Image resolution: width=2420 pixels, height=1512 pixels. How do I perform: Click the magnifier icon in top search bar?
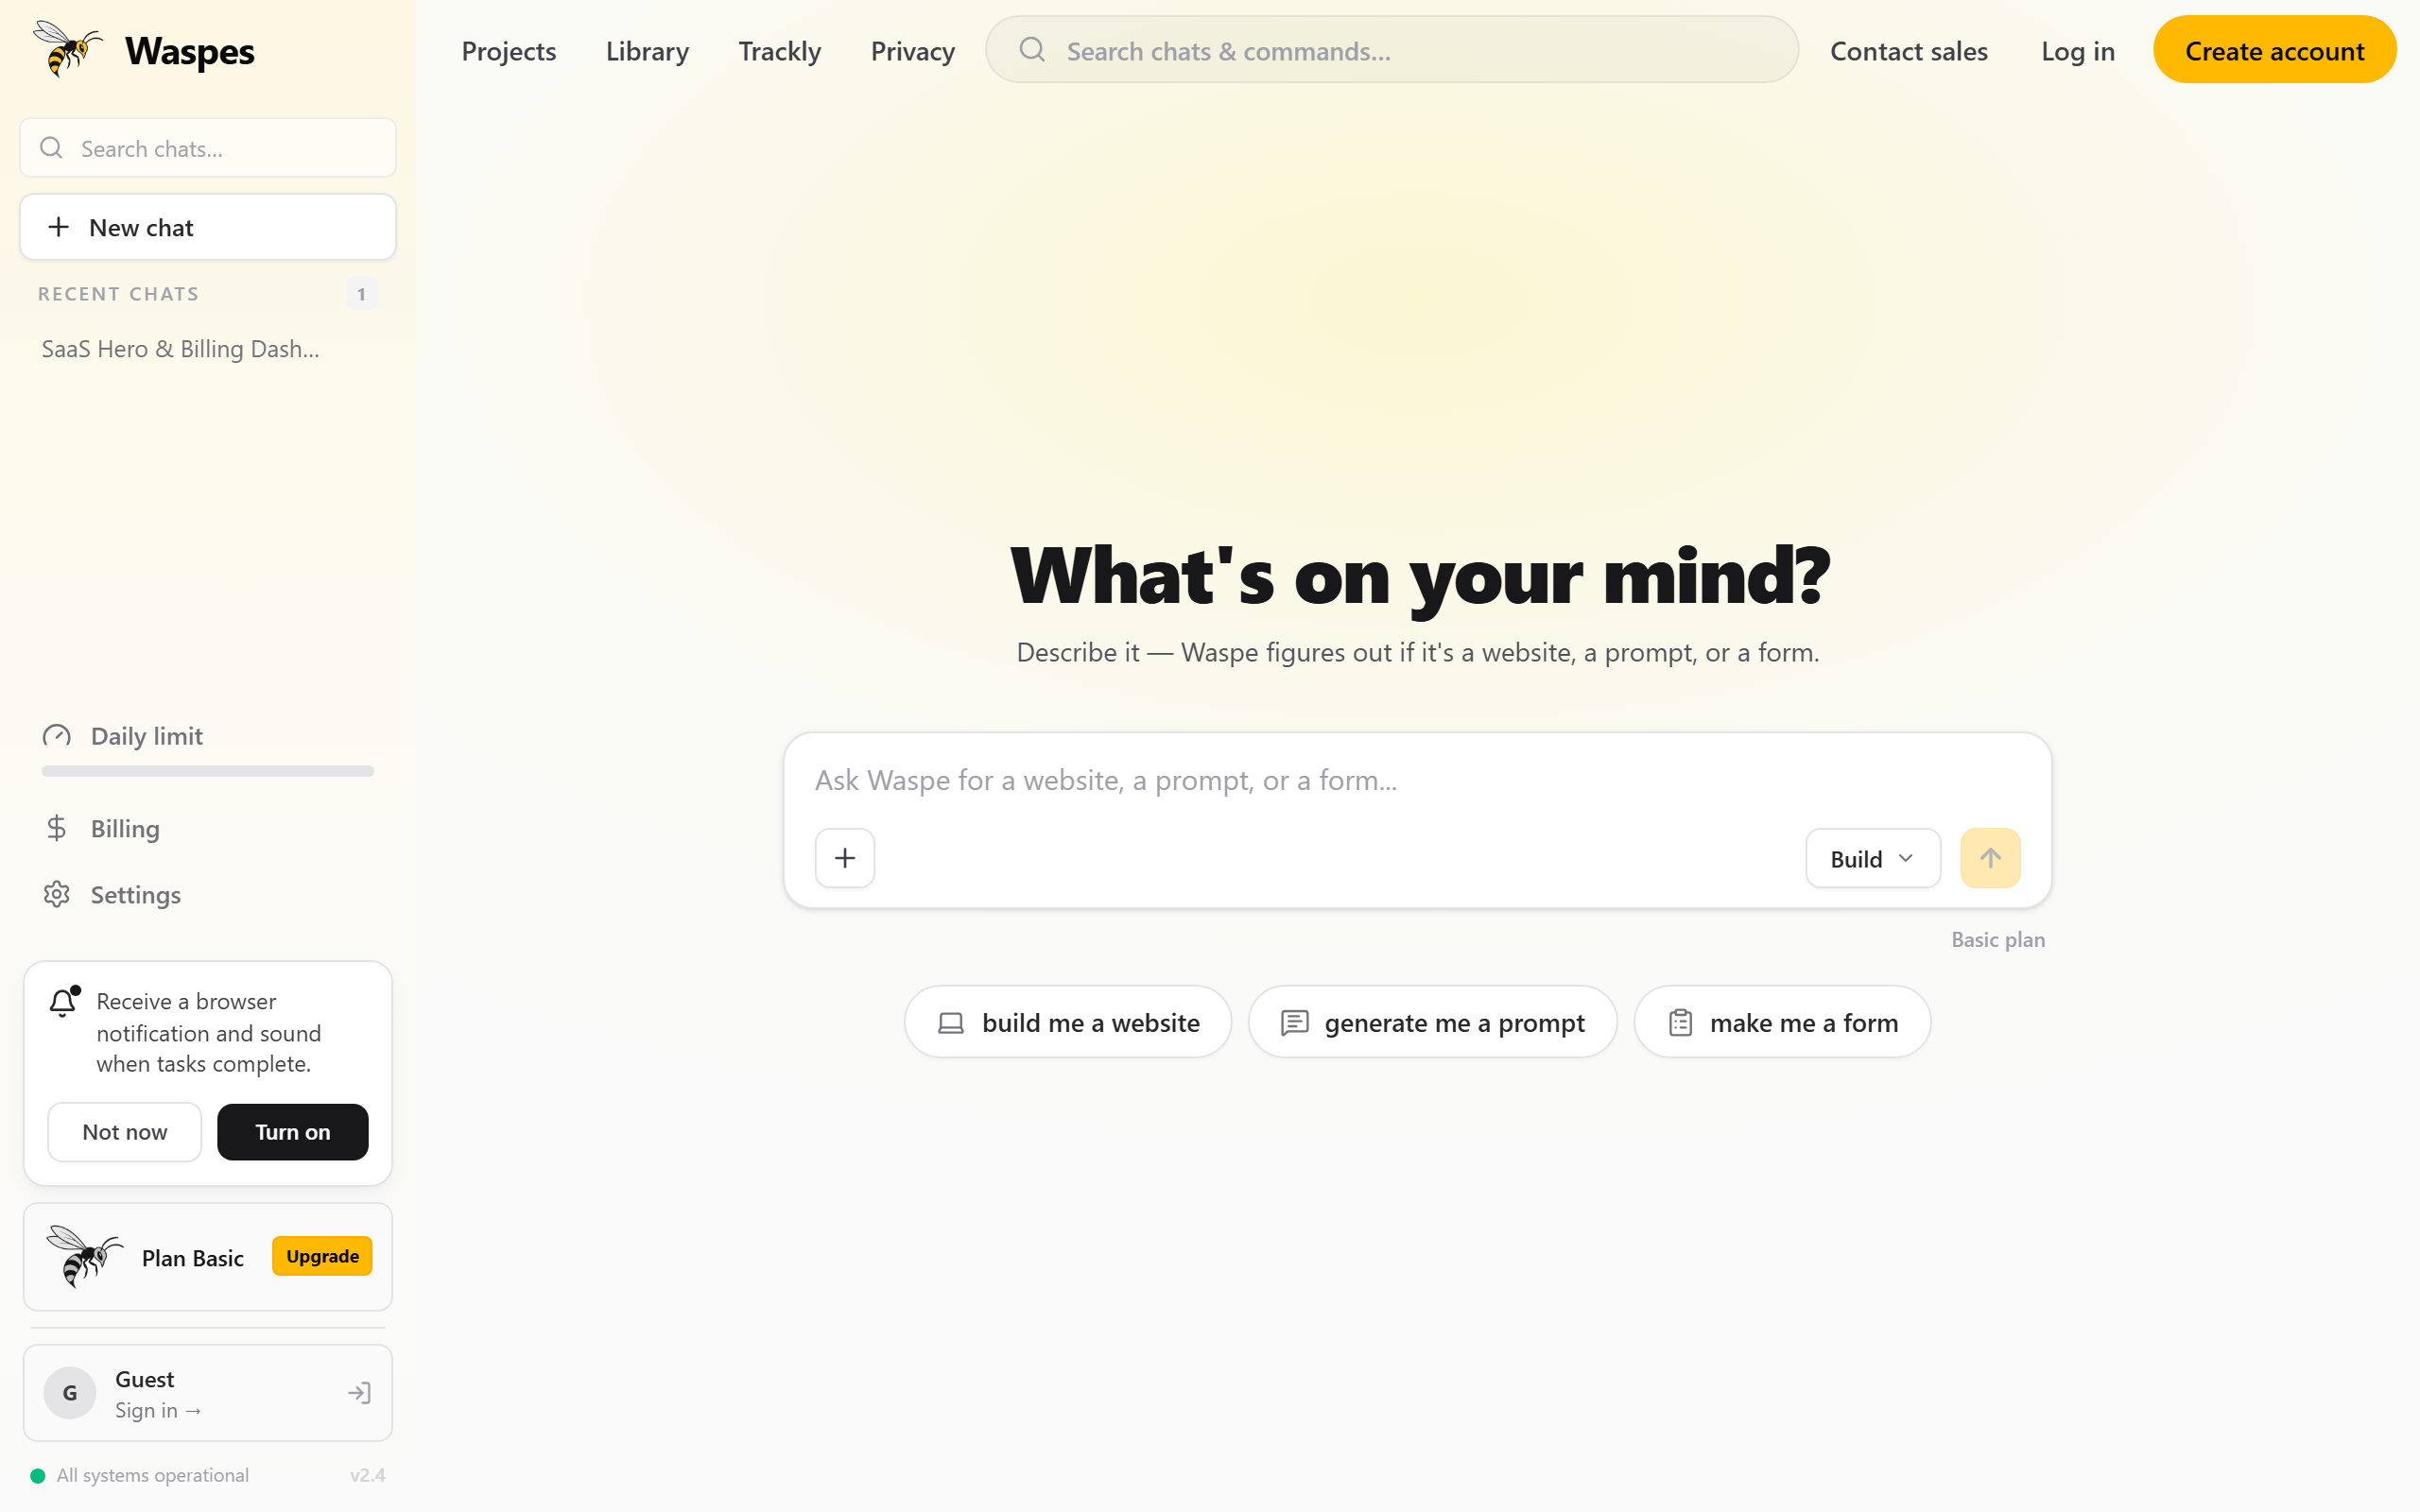point(1032,50)
